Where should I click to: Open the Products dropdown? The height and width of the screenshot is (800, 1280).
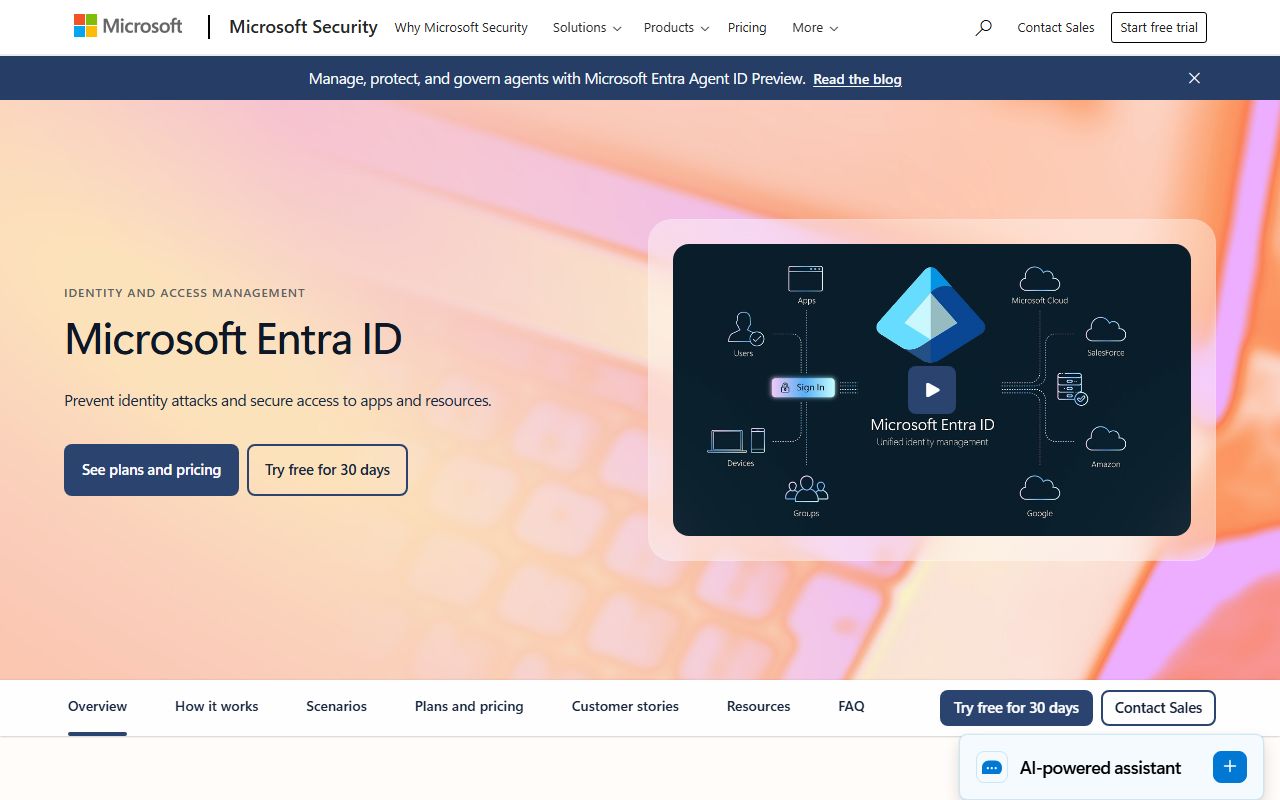(675, 28)
